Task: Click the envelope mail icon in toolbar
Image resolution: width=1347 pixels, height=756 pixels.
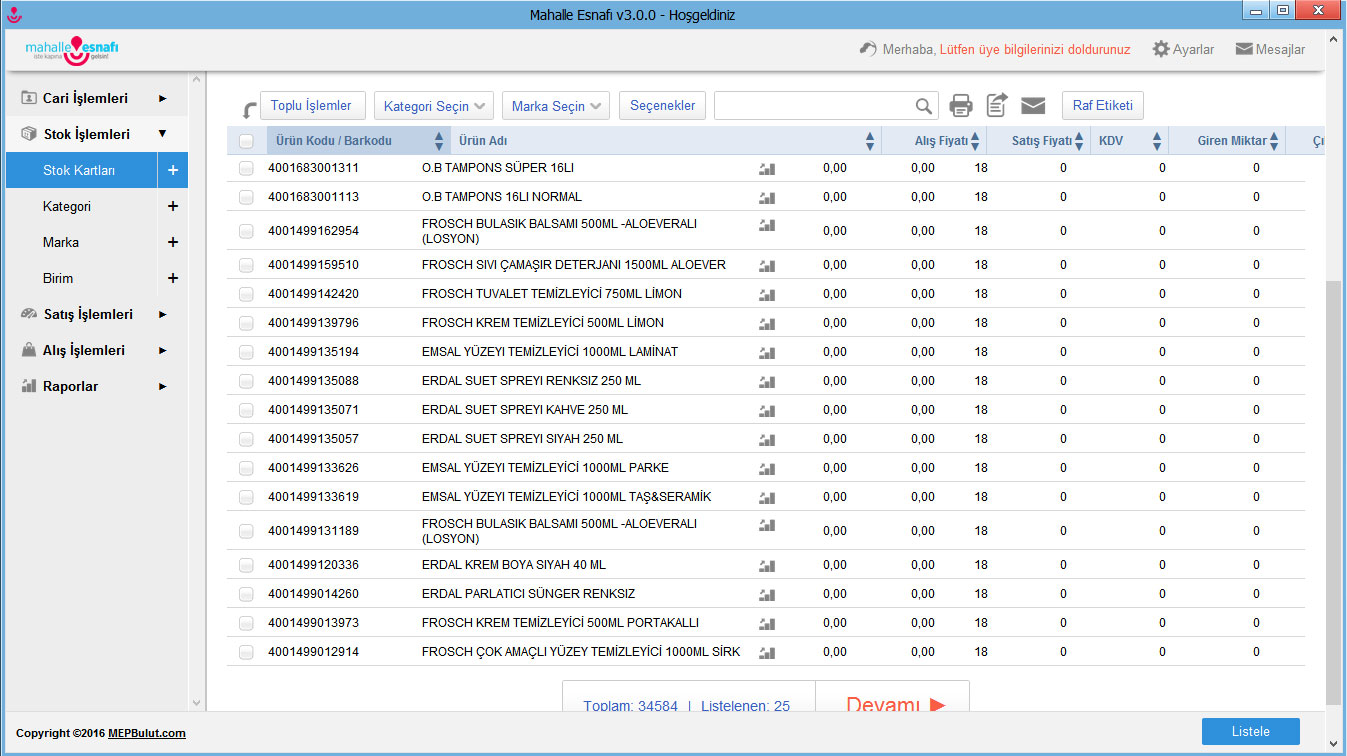Action: tap(1033, 105)
